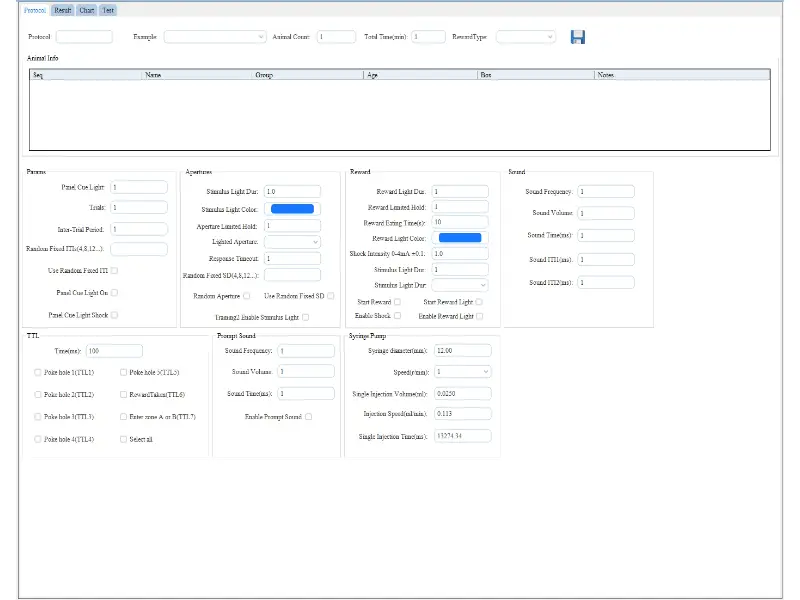
Task: Expand the Lighted Aperture dropdown
Action: click(x=293, y=242)
